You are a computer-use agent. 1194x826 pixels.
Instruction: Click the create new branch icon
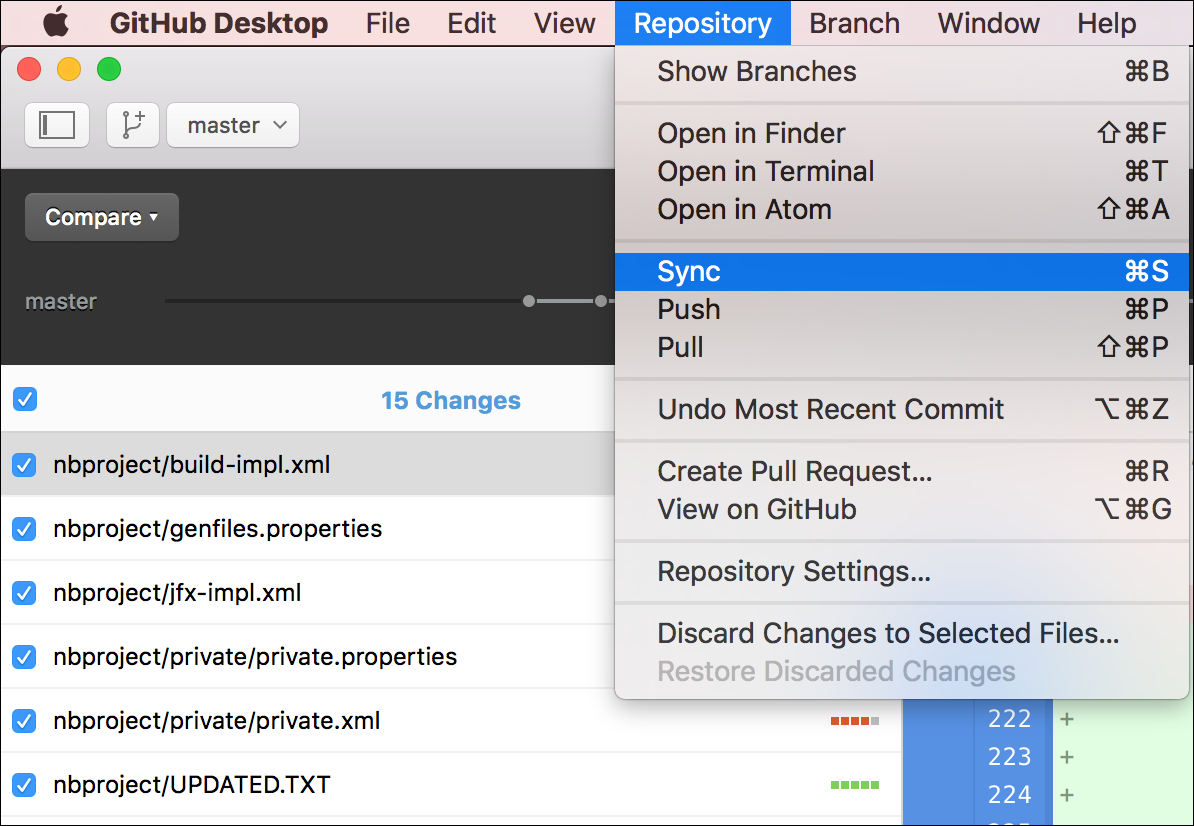133,125
